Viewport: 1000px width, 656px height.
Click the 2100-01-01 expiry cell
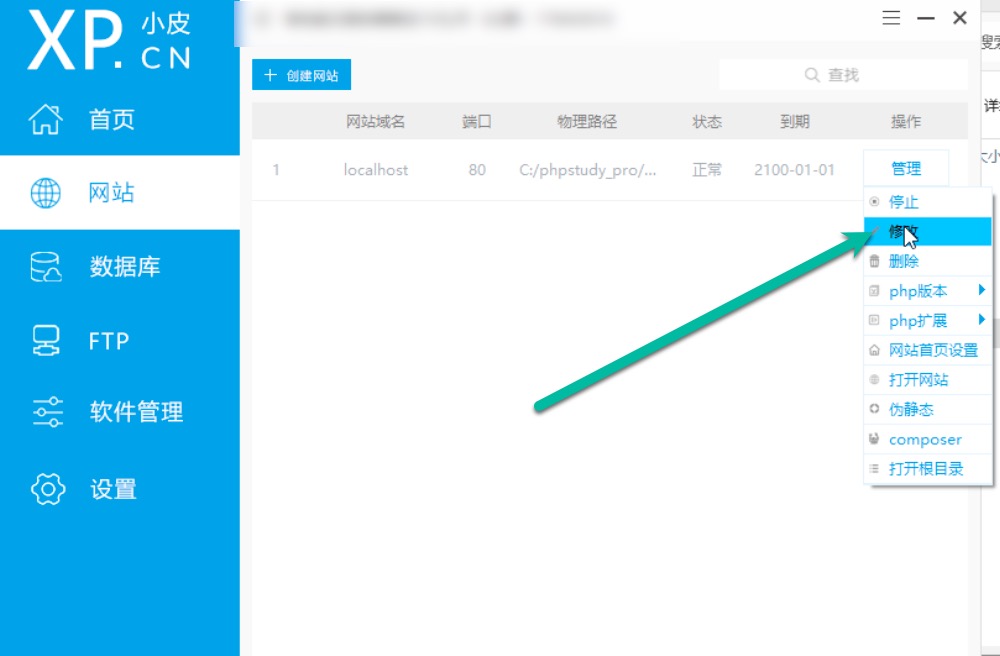pos(794,170)
